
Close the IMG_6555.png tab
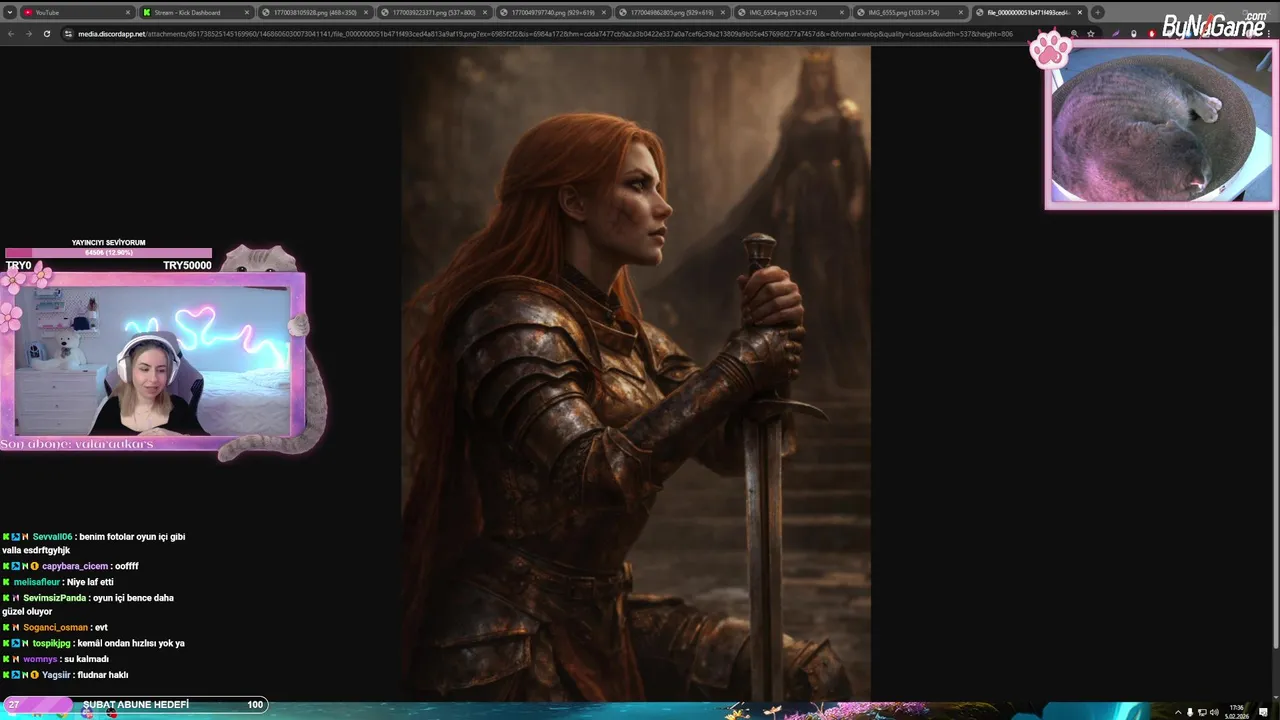961,12
